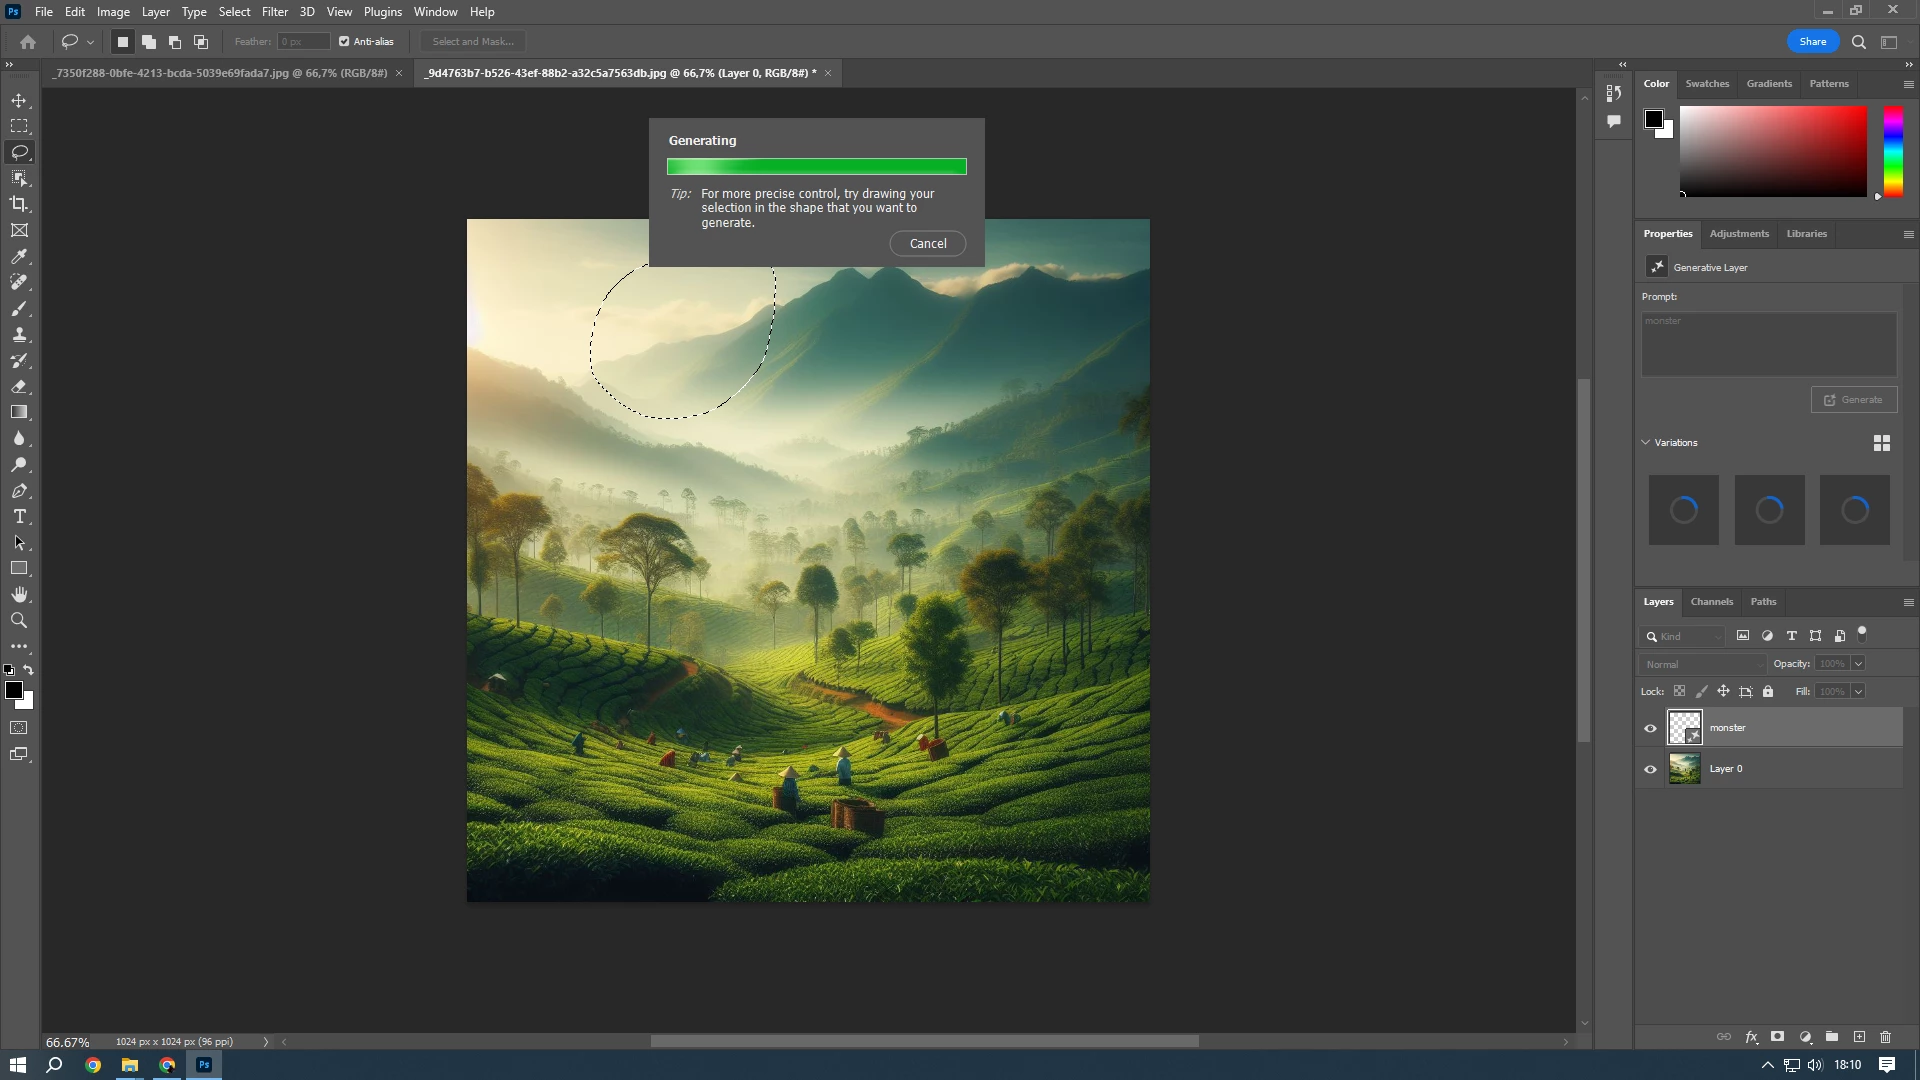Select the Eyedropper tool

click(19, 256)
